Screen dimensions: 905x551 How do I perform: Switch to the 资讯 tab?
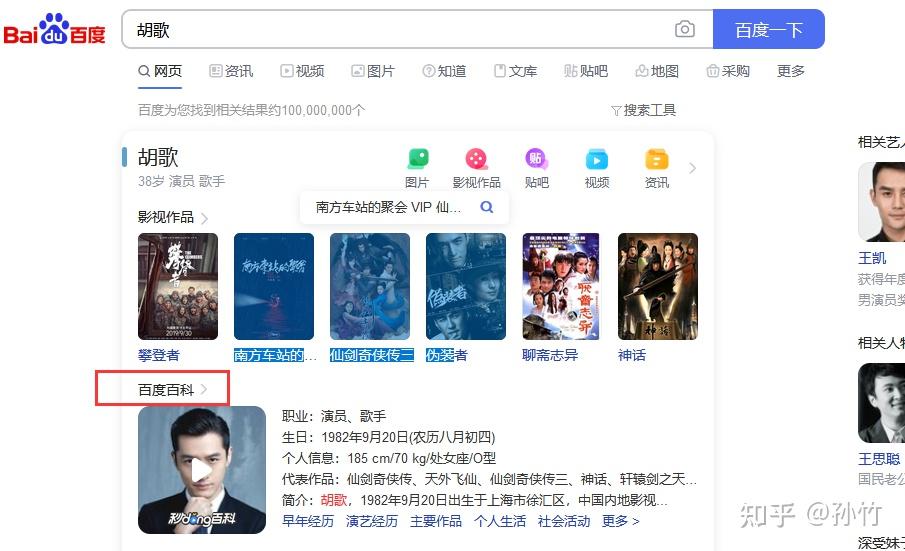coord(231,71)
